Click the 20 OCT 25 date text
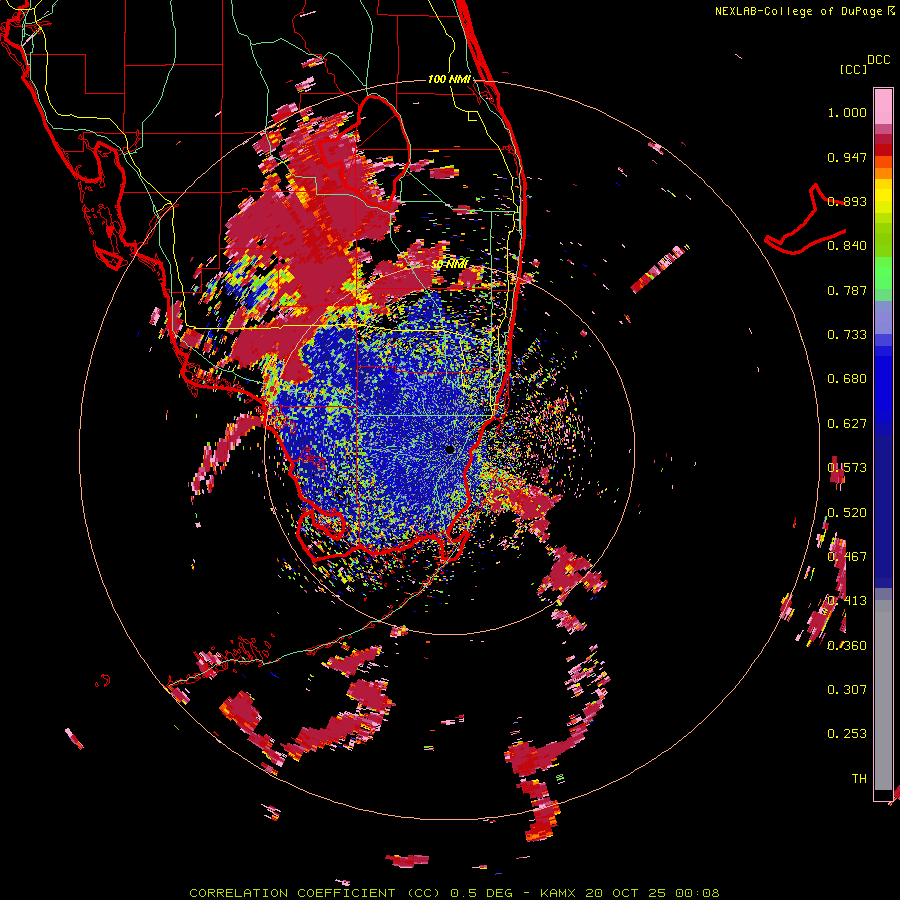 point(627,893)
